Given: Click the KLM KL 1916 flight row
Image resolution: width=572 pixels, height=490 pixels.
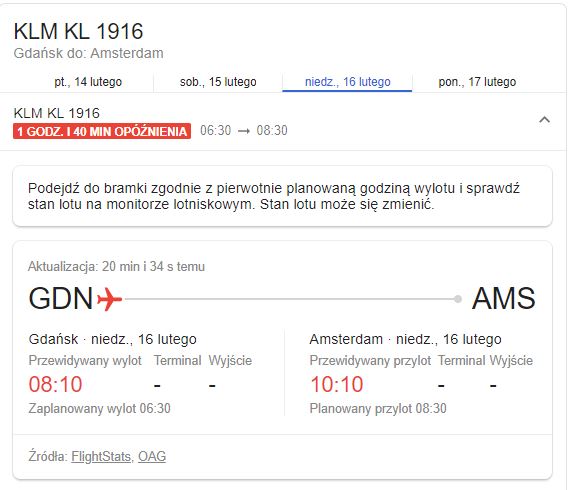Looking at the screenshot, I should tap(283, 121).
